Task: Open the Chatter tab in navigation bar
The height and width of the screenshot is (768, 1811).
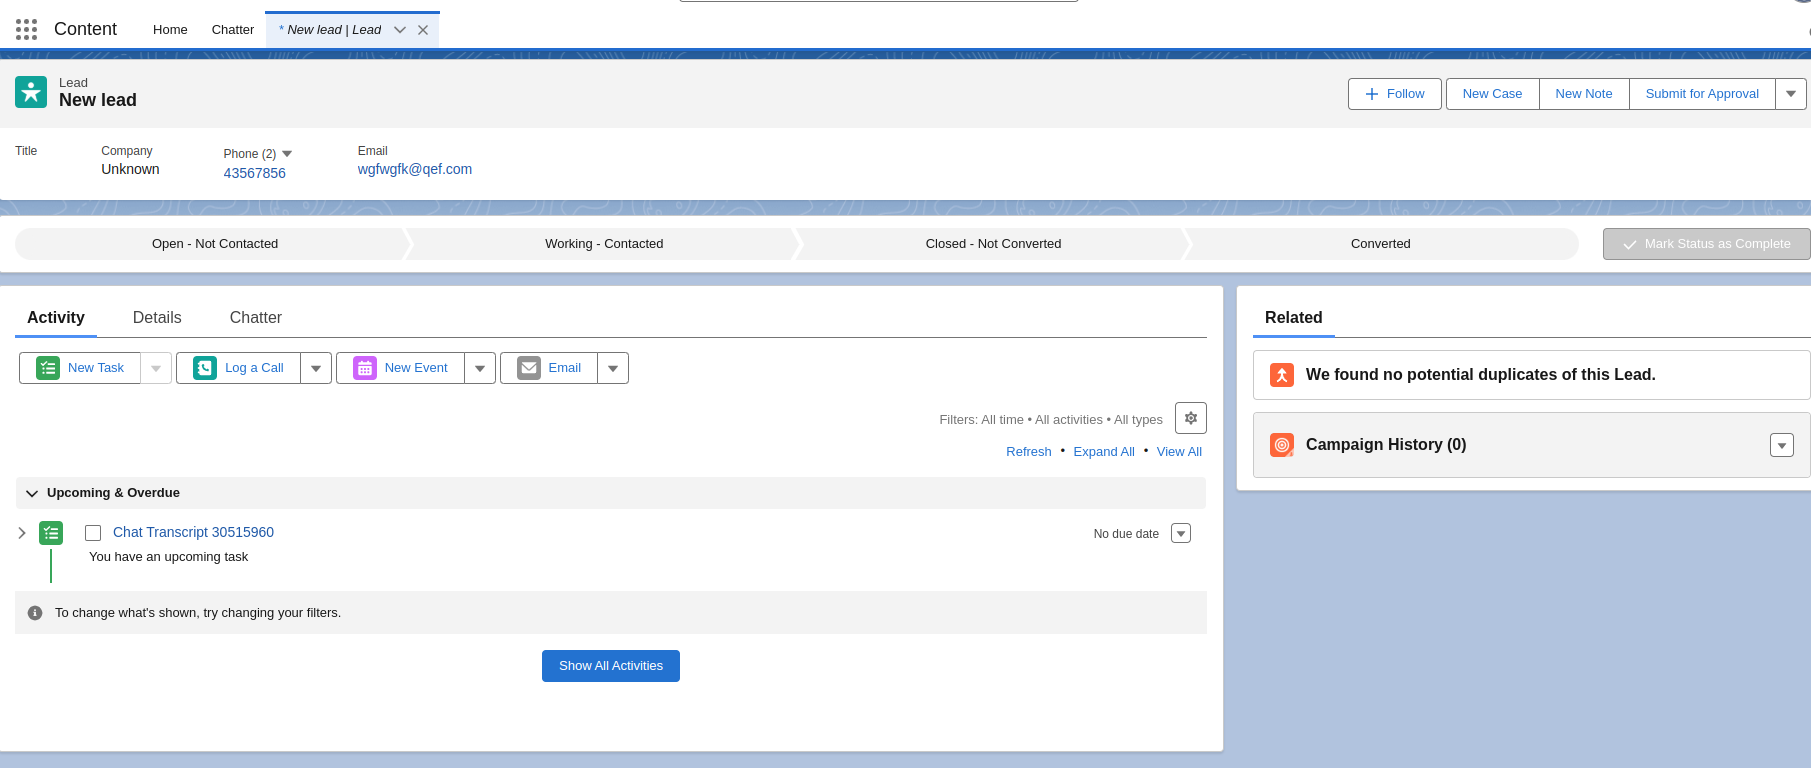Action: click(x=233, y=30)
